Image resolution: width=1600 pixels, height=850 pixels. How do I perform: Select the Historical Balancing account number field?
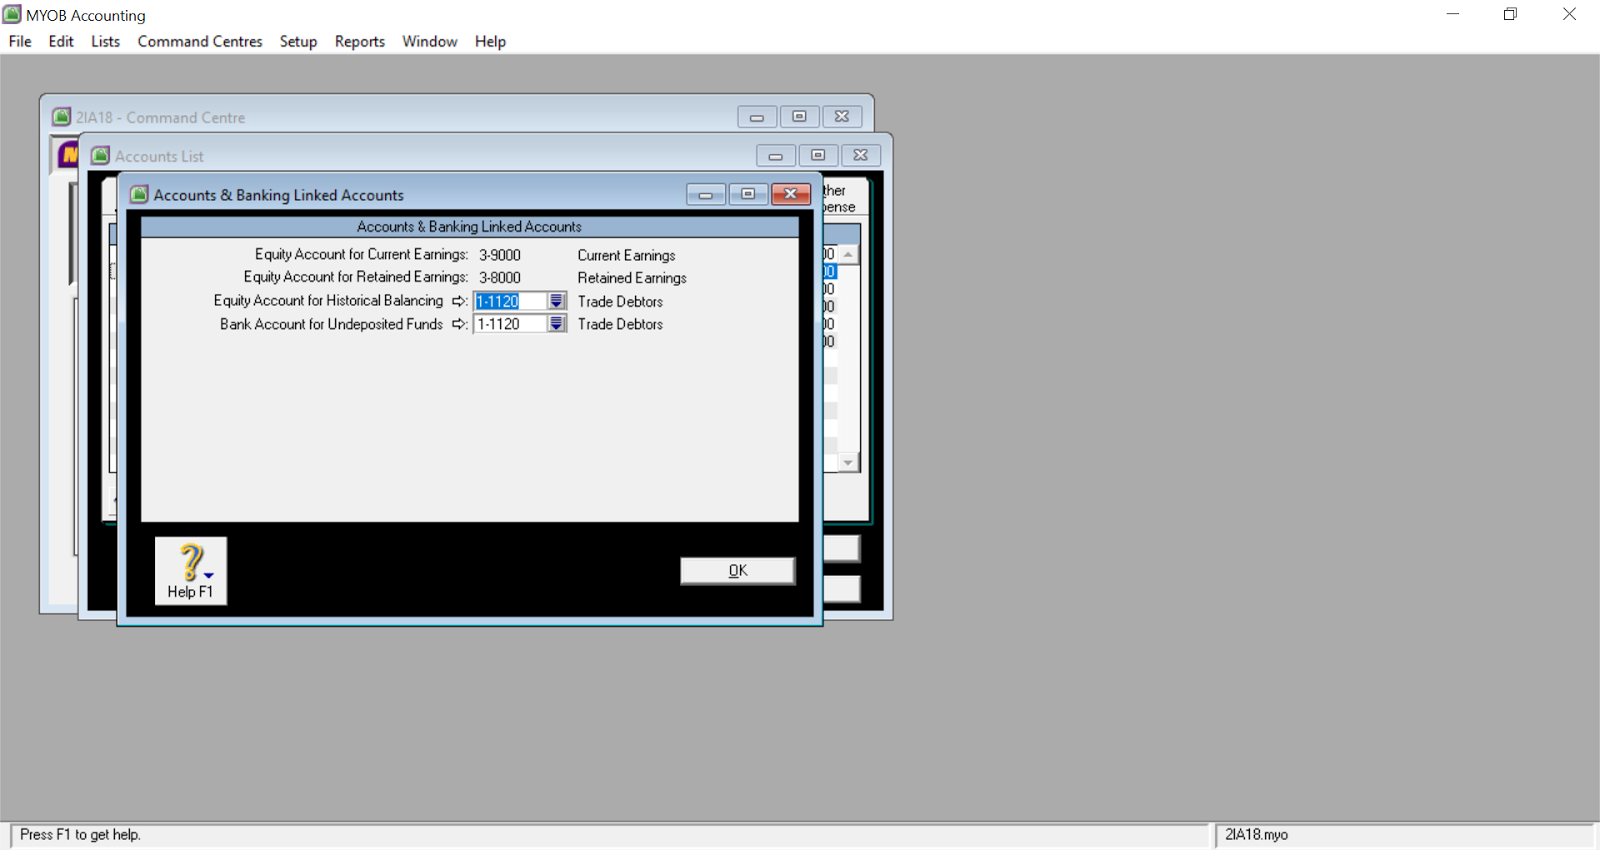point(510,301)
